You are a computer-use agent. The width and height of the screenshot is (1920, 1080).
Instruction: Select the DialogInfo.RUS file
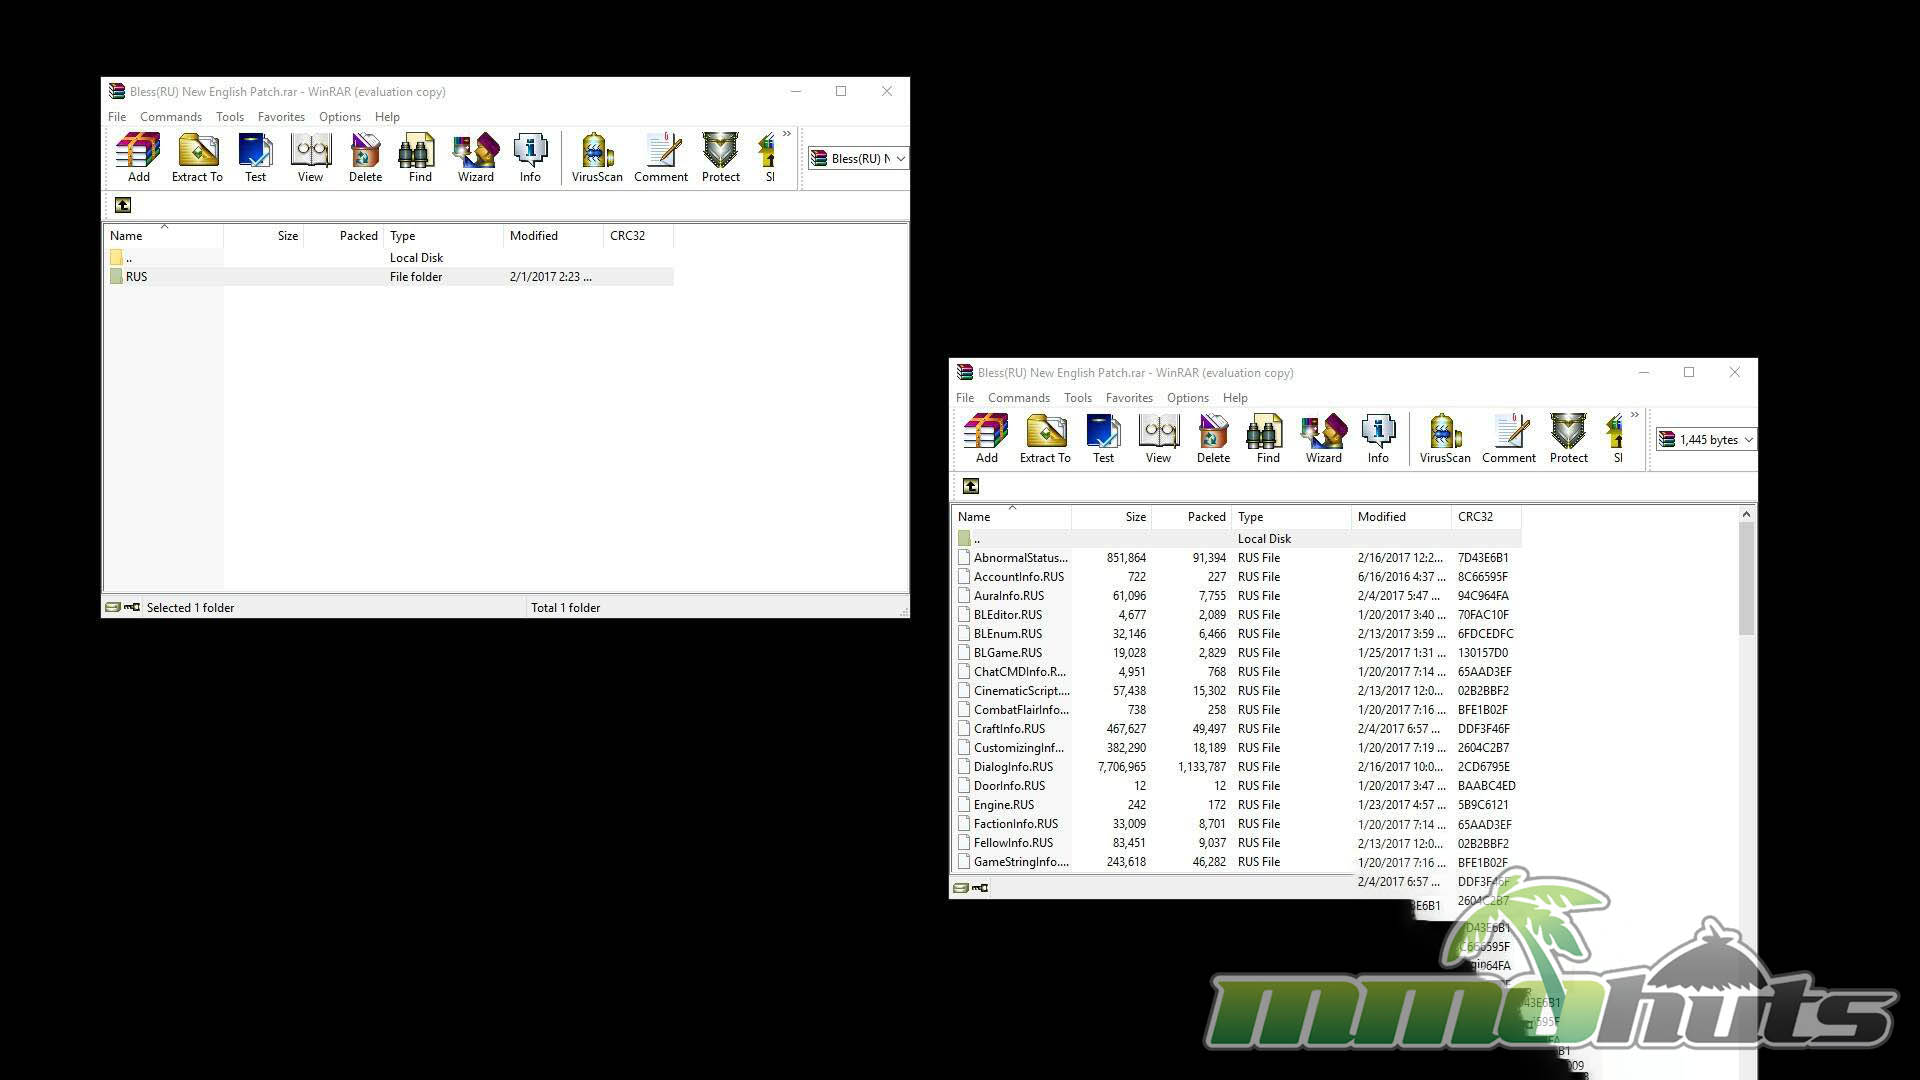[1012, 767]
